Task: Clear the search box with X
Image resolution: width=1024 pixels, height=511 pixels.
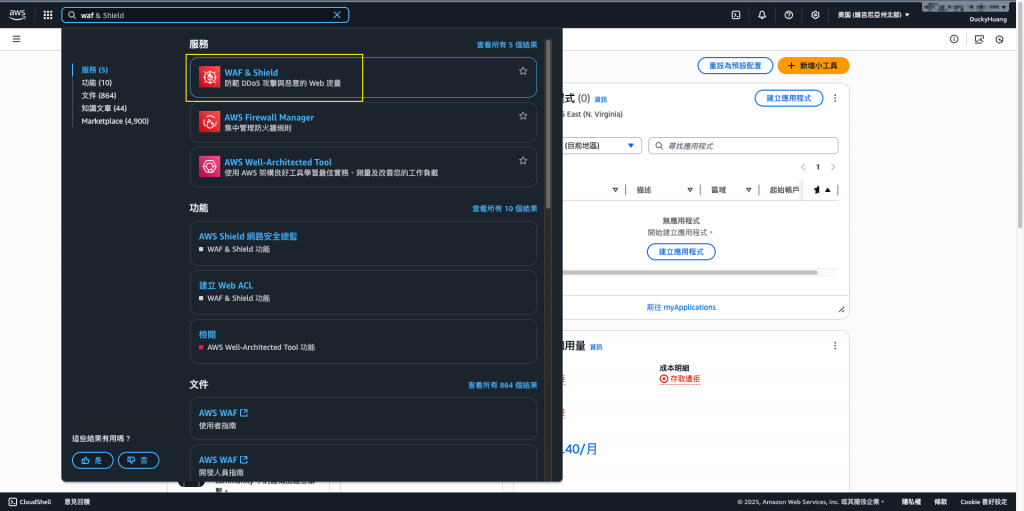Action: [x=337, y=15]
